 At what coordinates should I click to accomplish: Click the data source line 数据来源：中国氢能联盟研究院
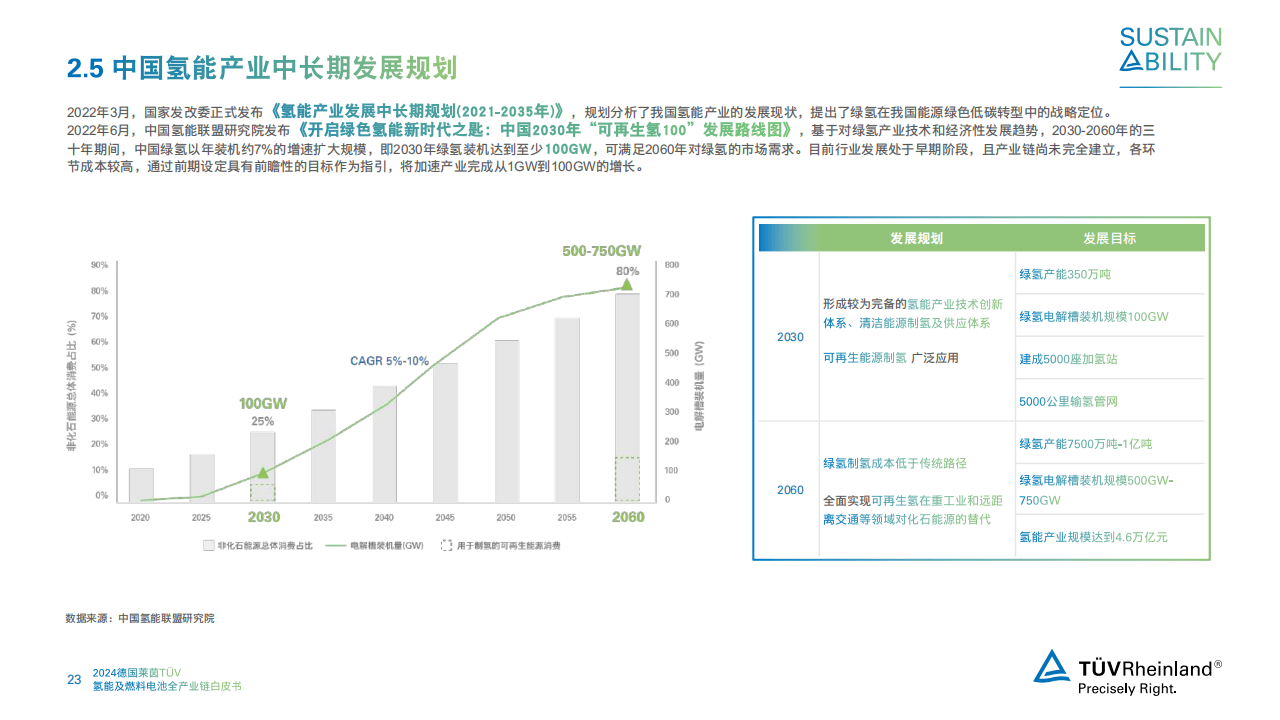[x=140, y=618]
